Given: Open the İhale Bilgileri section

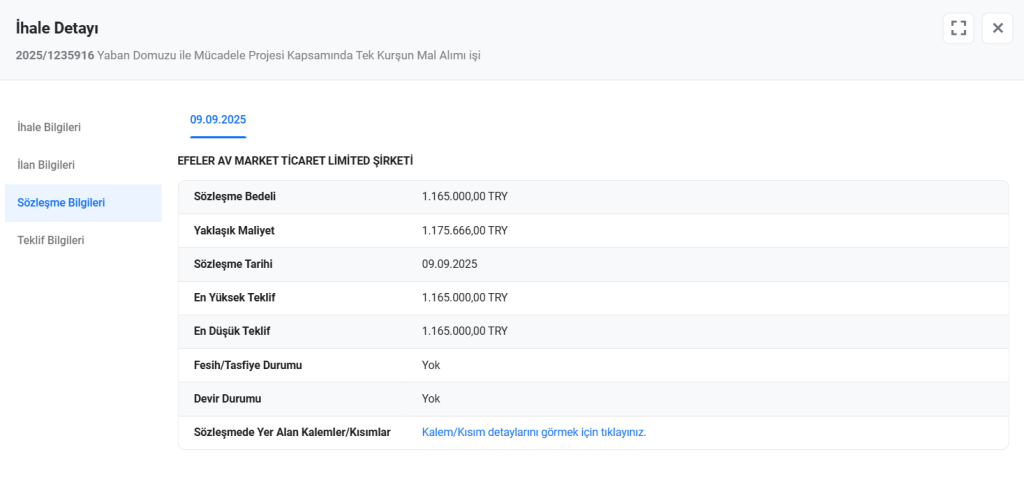Looking at the screenshot, I should [49, 127].
